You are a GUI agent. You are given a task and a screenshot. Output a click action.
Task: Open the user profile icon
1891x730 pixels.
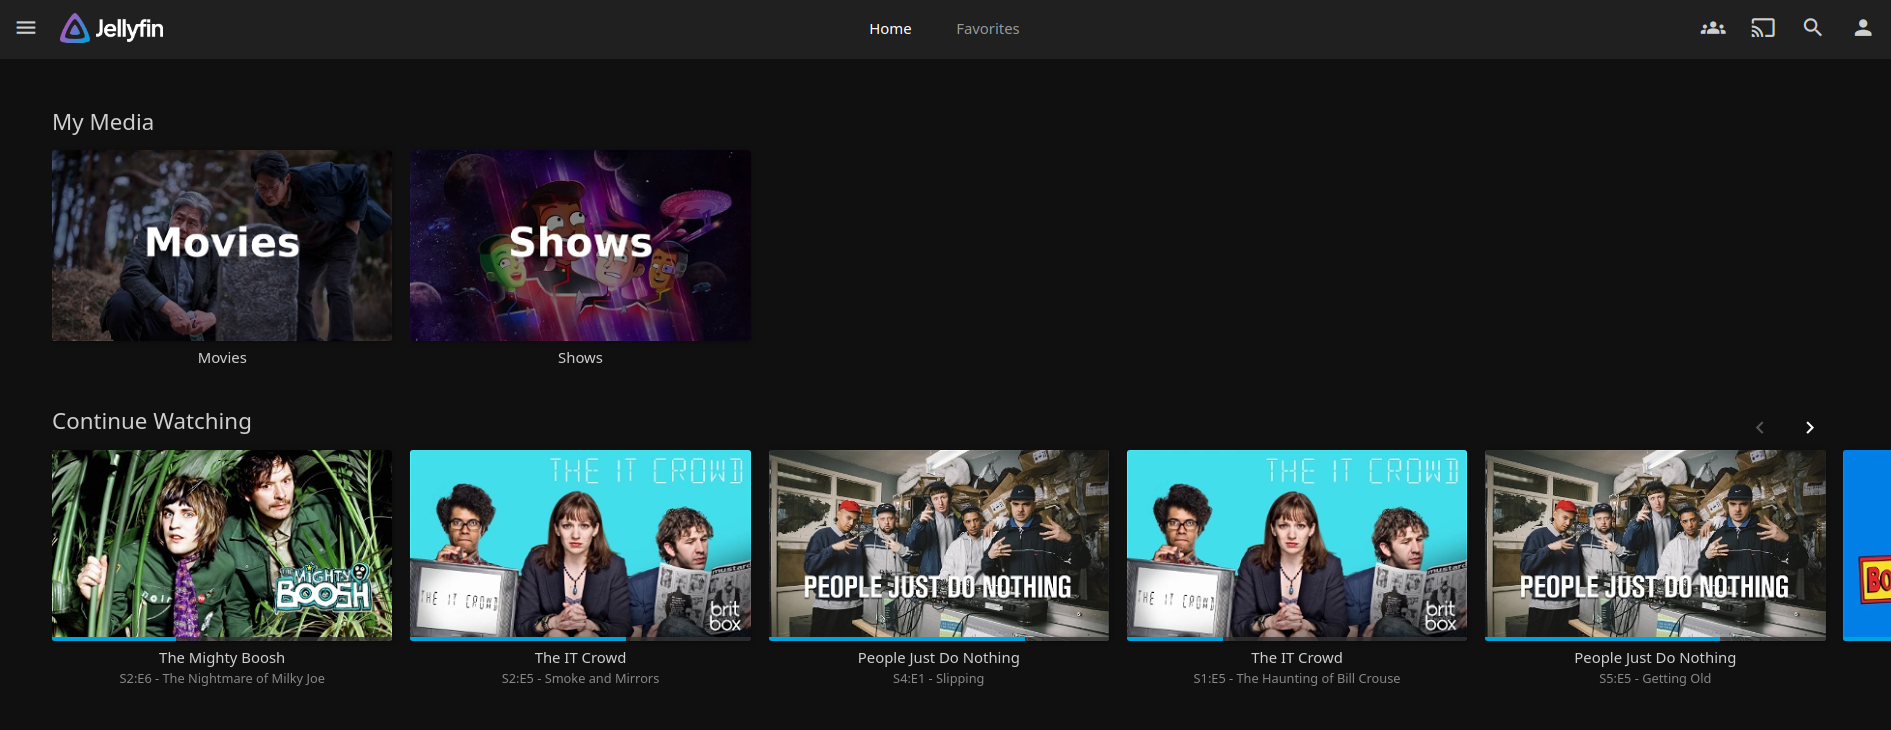coord(1862,28)
